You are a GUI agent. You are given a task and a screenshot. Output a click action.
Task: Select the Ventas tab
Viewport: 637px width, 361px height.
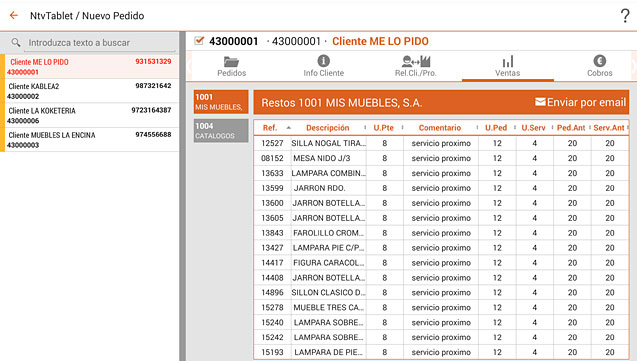pyautogui.click(x=508, y=66)
